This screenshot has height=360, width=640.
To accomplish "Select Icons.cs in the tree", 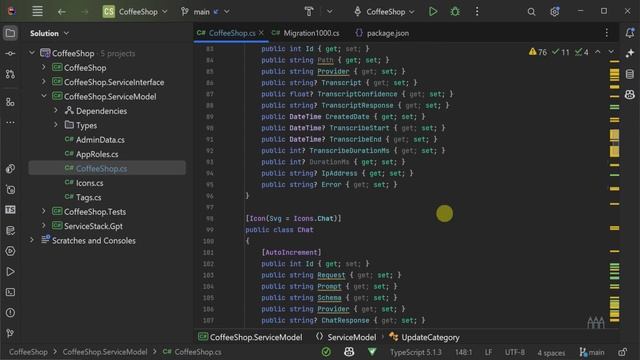I will coord(89,183).
